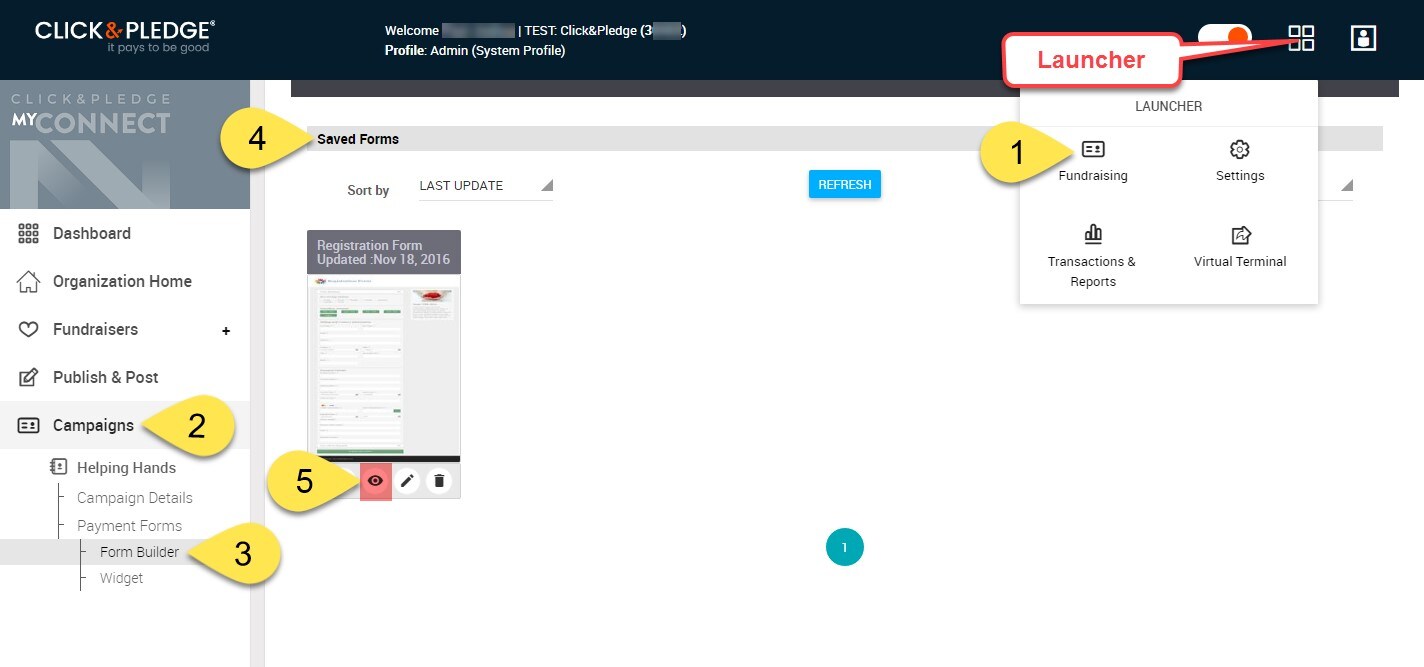Toggle the orange switch in the header
The width and height of the screenshot is (1424, 667).
click(x=1225, y=38)
